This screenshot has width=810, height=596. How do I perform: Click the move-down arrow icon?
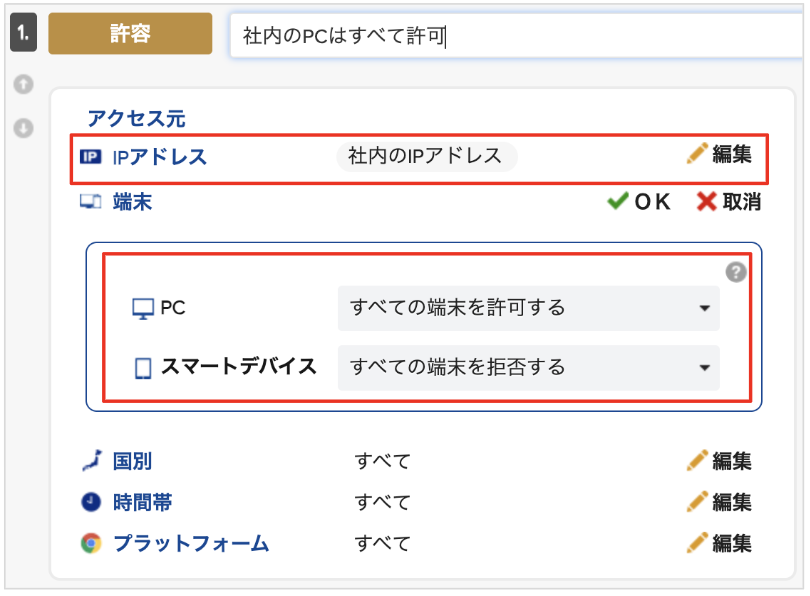[x=23, y=128]
